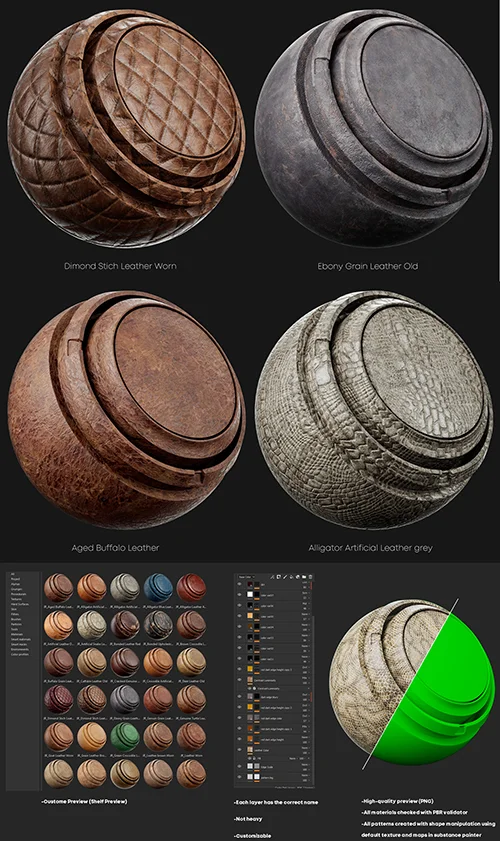The height and width of the screenshot is (841, 500).
Task: Click the white thumbnail of color var07 layer
Action: (250, 594)
